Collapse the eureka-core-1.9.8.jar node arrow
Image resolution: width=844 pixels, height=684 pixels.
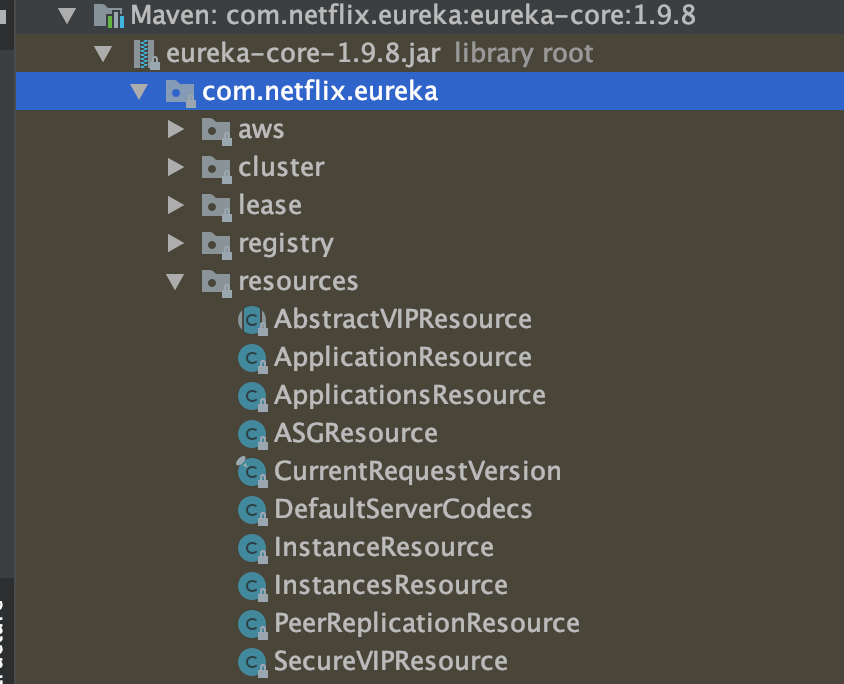[x=104, y=54]
